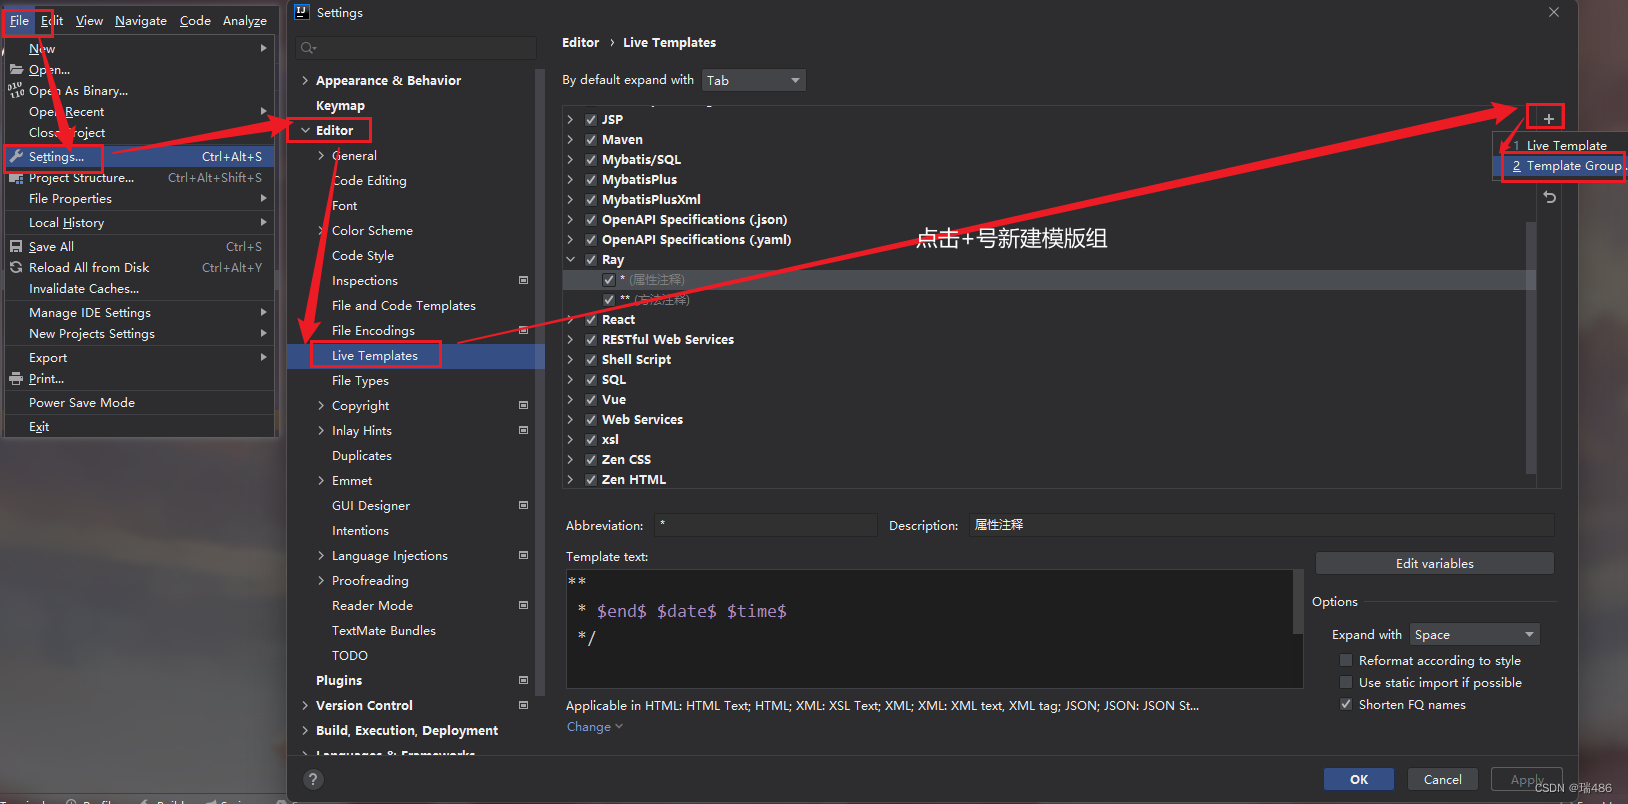The image size is (1628, 804).
Task: Enable Use static import if possible
Action: (1346, 682)
